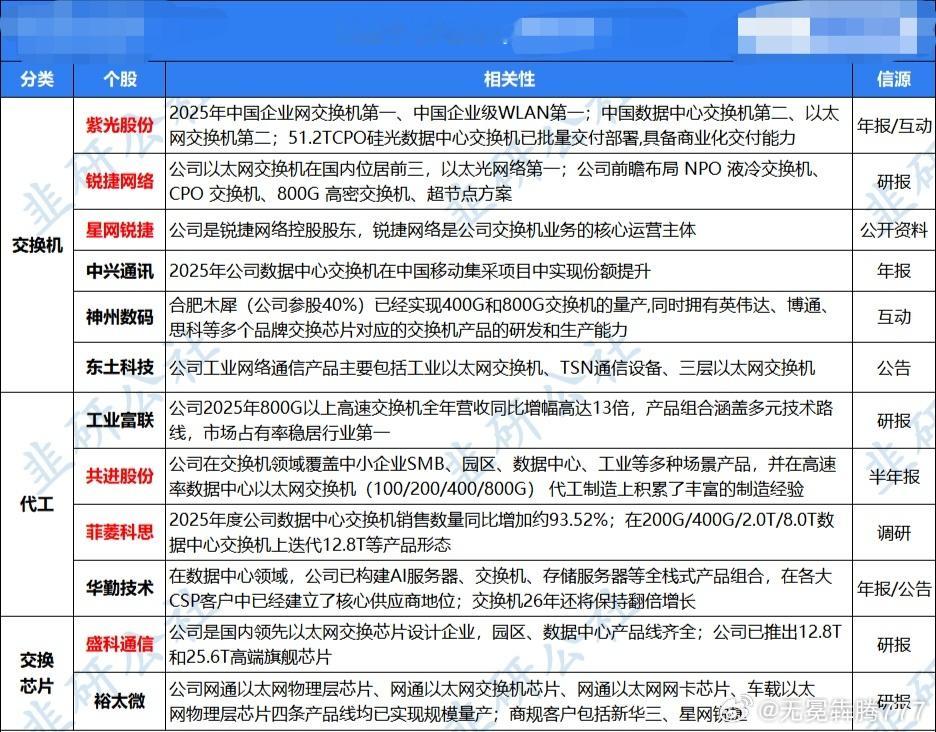Click 年报/互动 source in 紫光股份 row
This screenshot has width=936, height=732.
(x=894, y=125)
